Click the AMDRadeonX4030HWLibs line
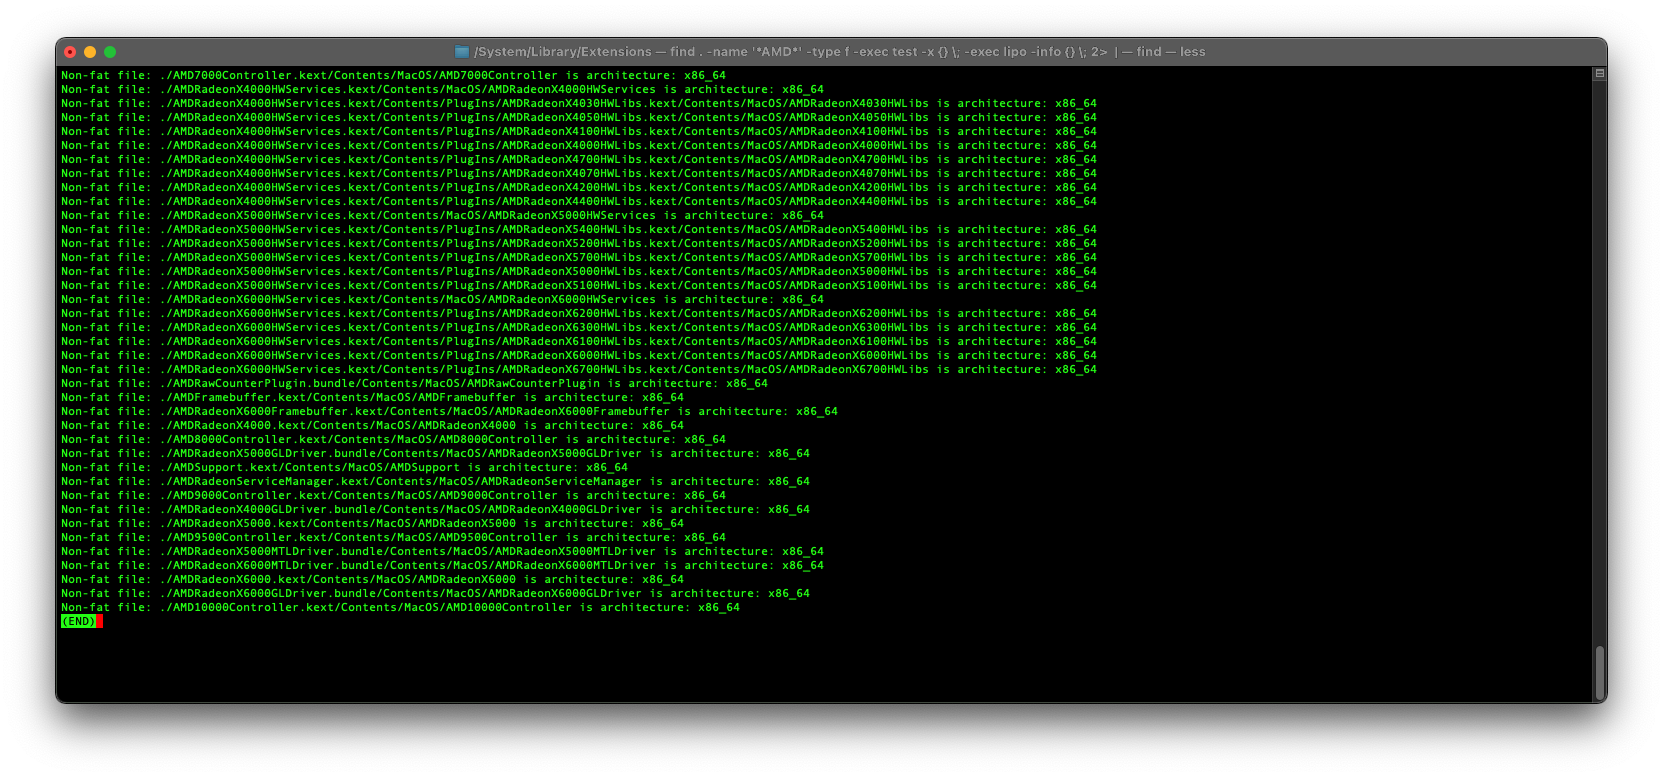 click(x=579, y=103)
